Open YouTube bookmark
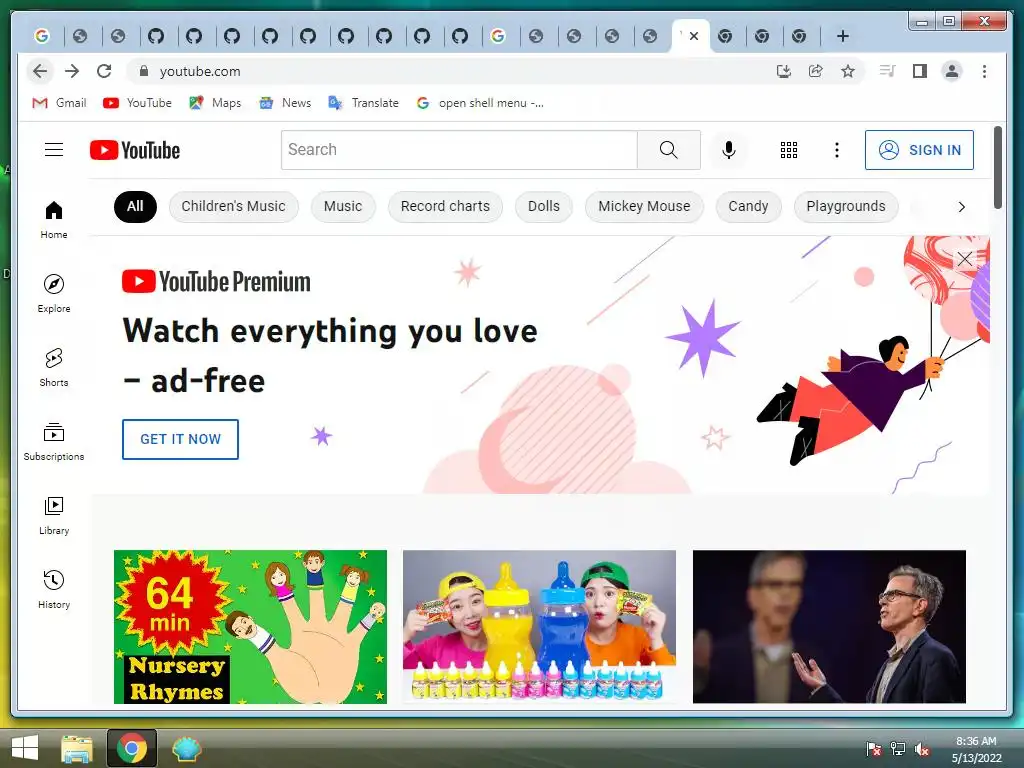Screen dimensions: 1024x768 tap(137, 103)
